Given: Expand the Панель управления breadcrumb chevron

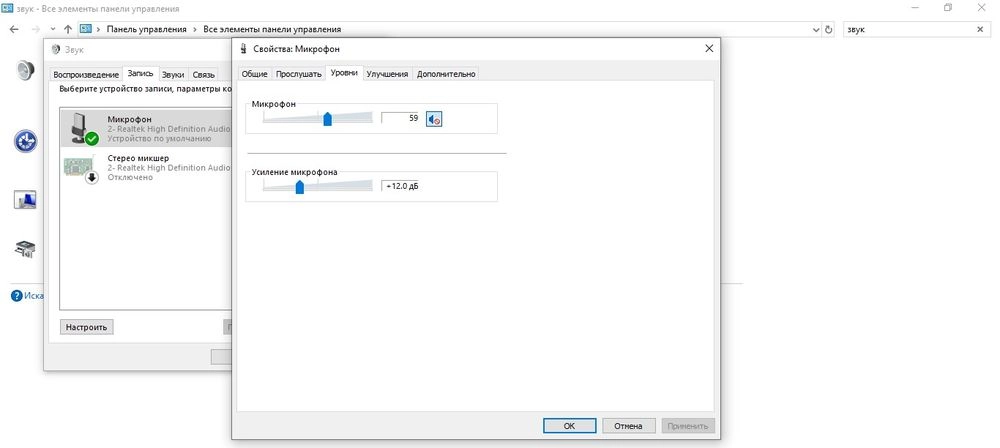Looking at the screenshot, I should click(x=195, y=29).
